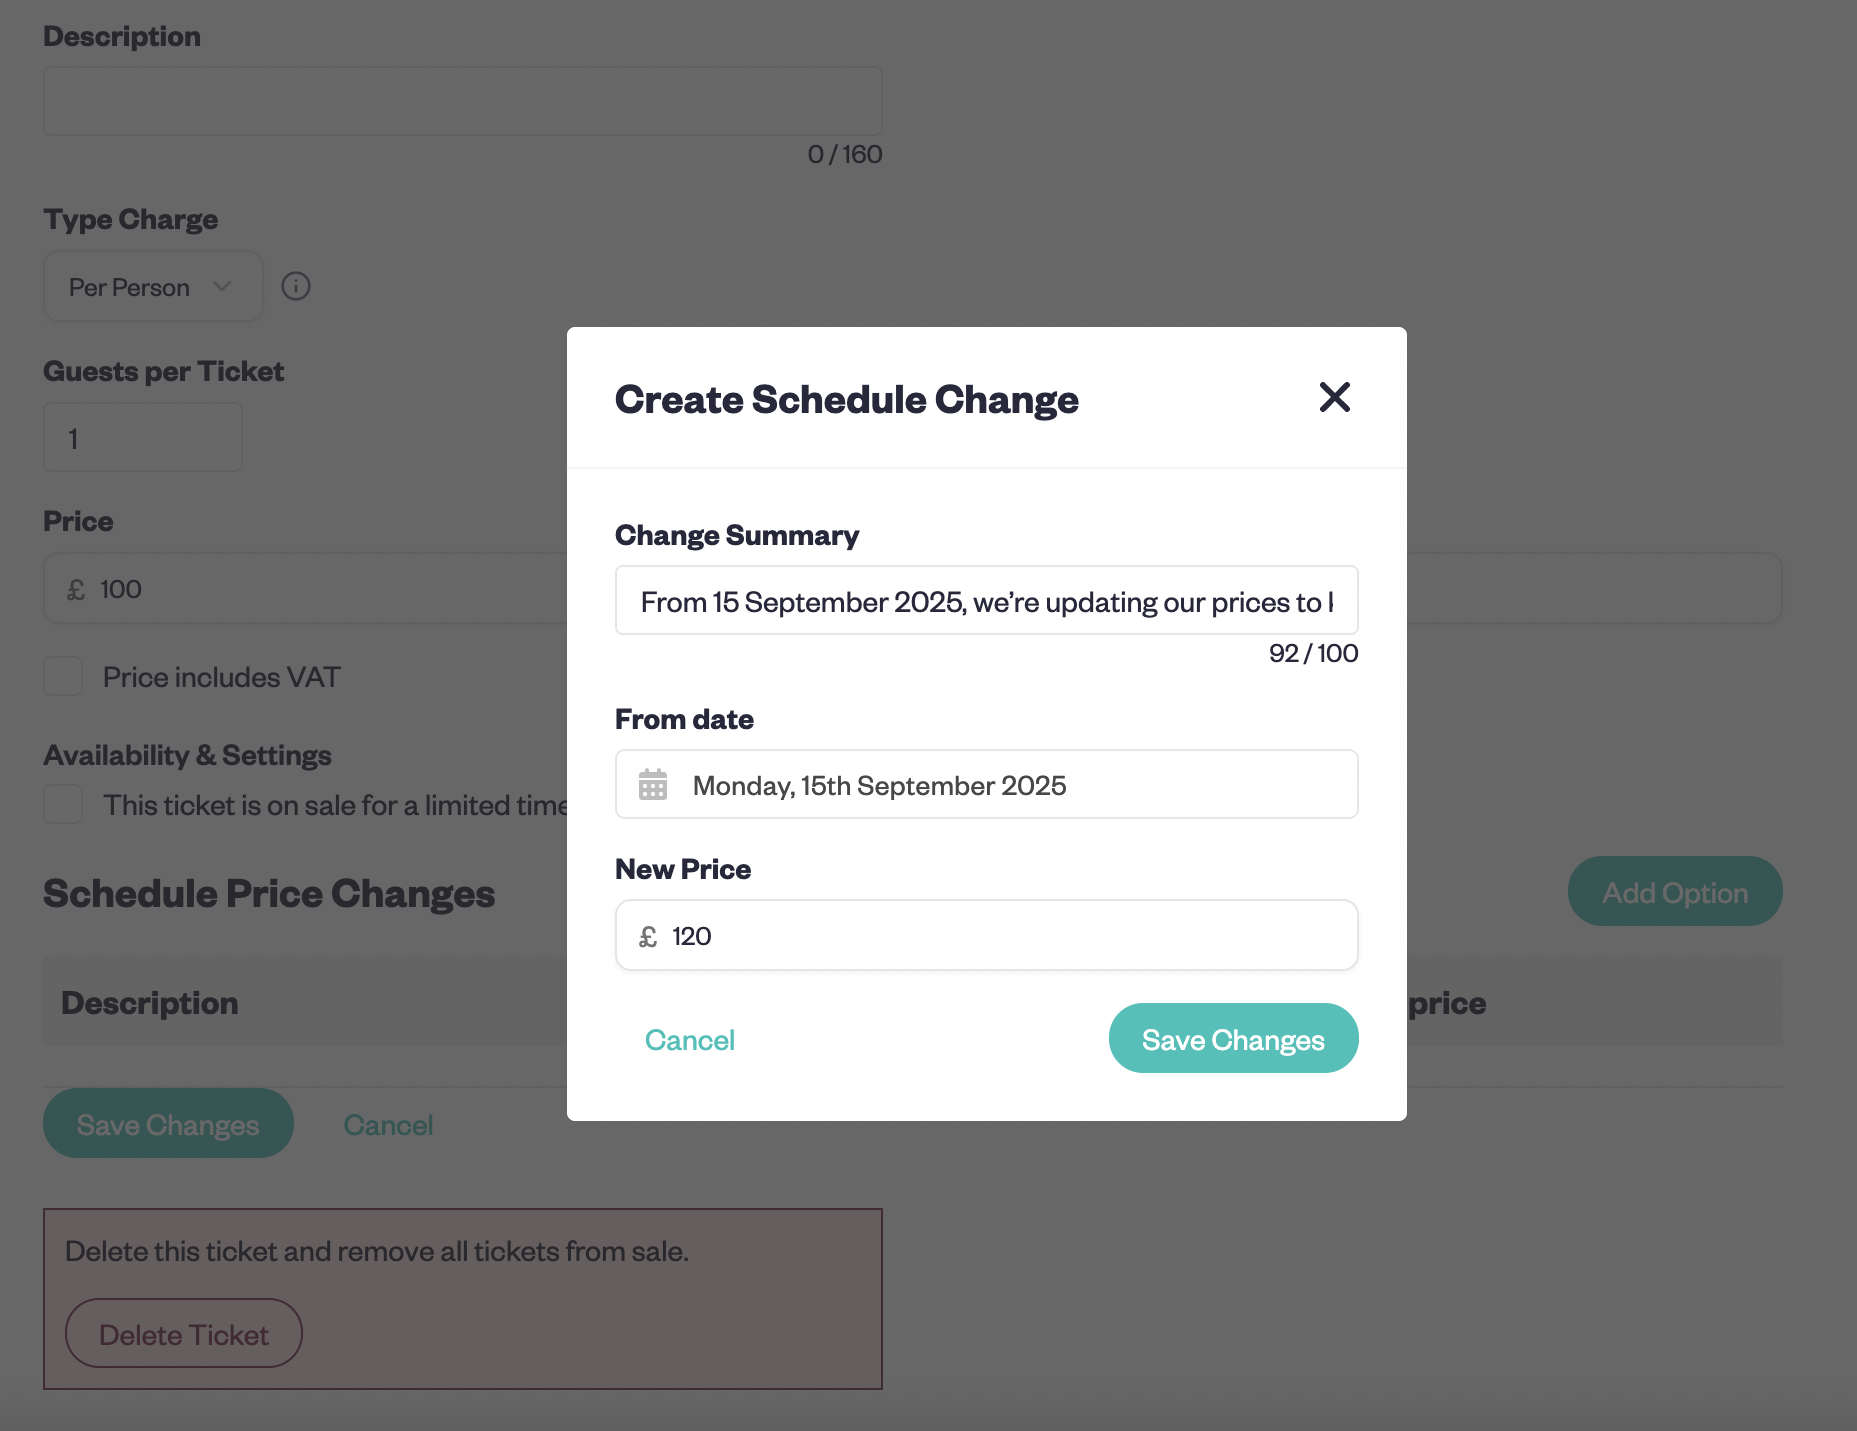1857x1431 pixels.
Task: Open the From date picker field
Action: click(x=986, y=784)
